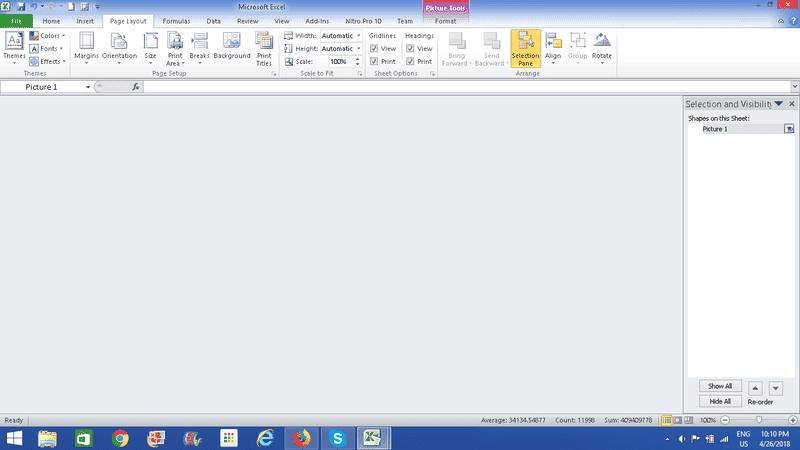Switch to the Insert tab
Viewport: 800px width, 450px height.
85,21
